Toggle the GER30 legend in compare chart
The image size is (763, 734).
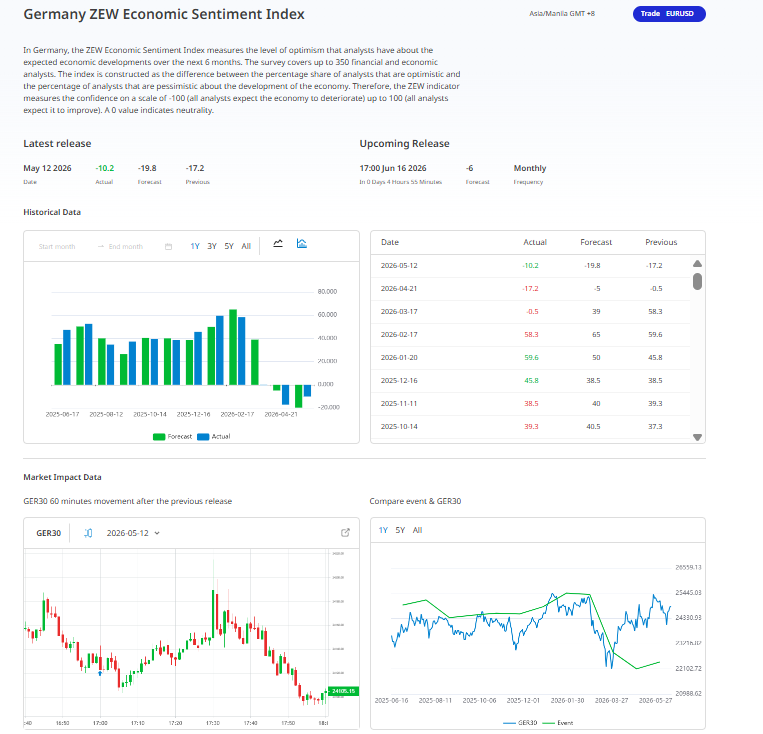[x=520, y=723]
